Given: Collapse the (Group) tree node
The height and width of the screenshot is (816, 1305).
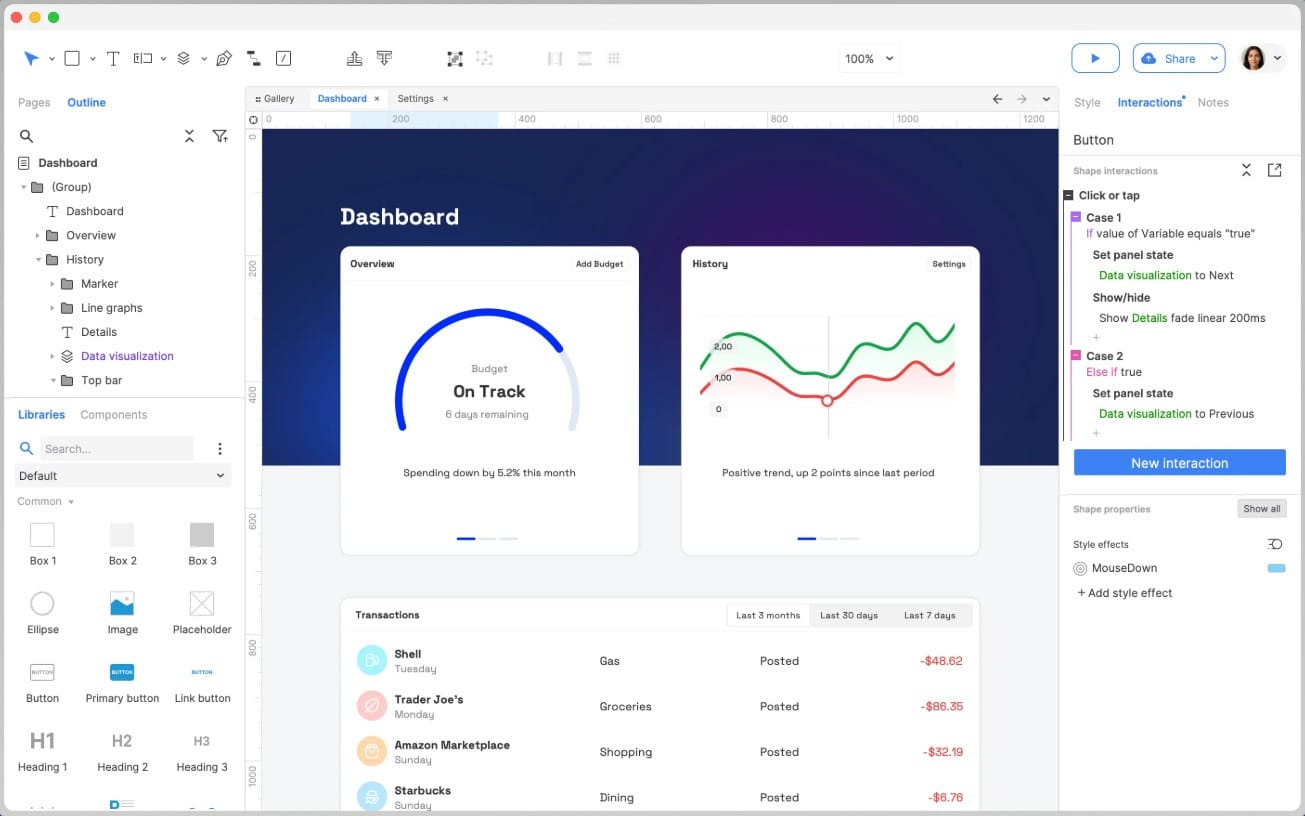Looking at the screenshot, I should click(23, 187).
